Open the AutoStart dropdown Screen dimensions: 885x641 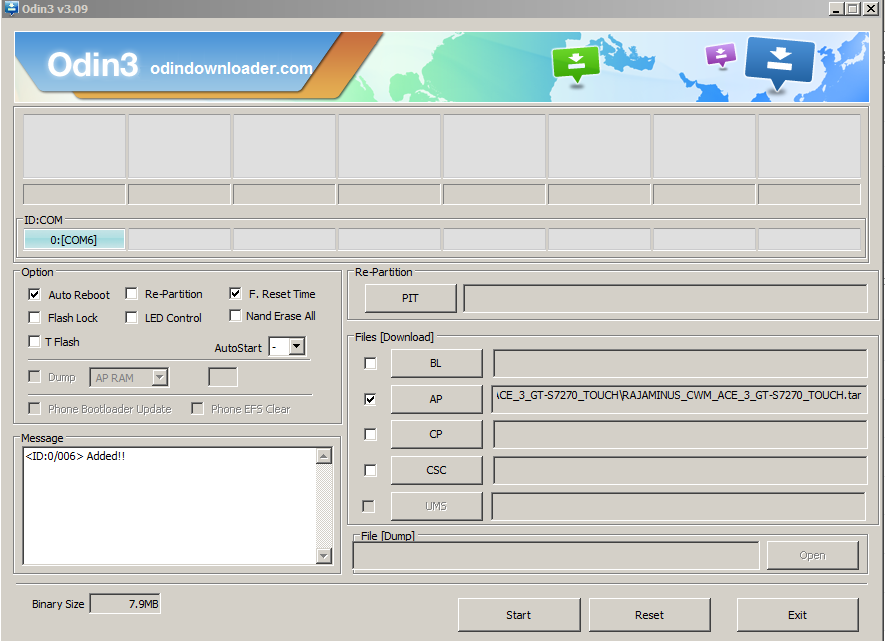click(x=297, y=346)
